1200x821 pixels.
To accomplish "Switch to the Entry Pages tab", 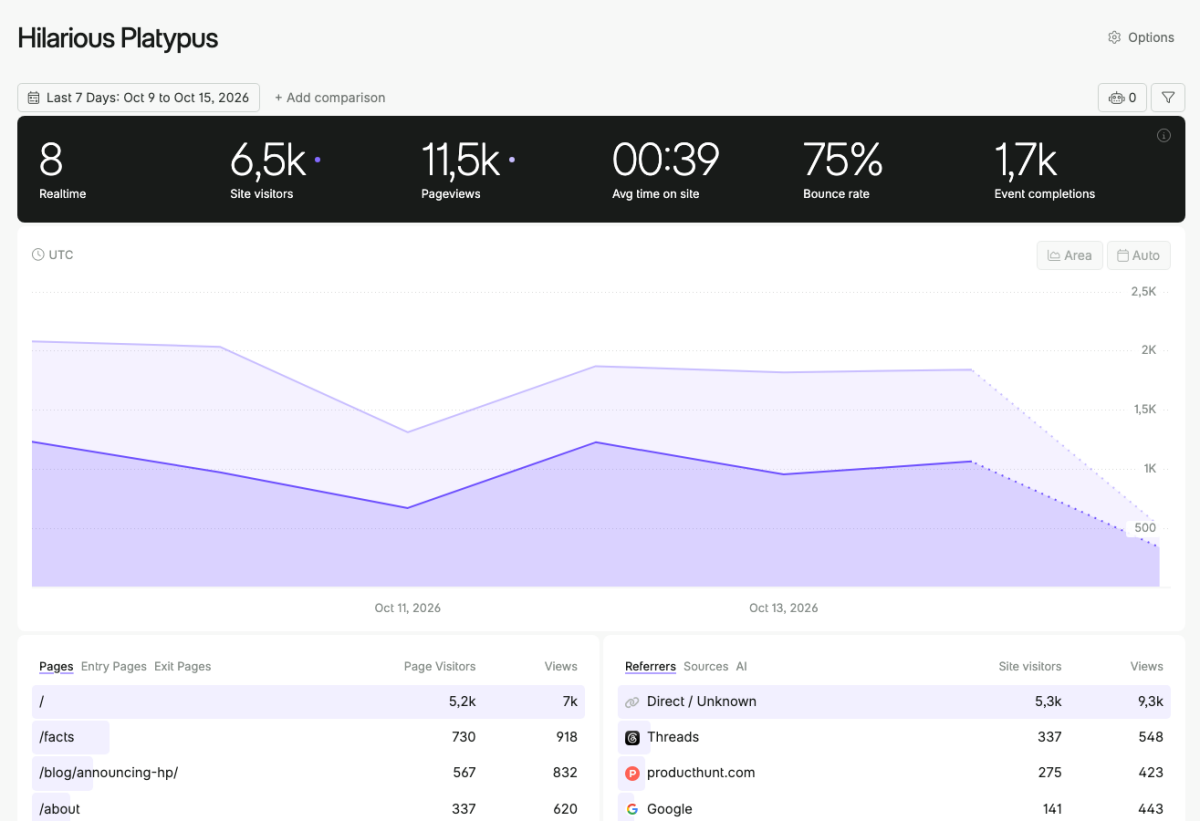I will click(114, 666).
